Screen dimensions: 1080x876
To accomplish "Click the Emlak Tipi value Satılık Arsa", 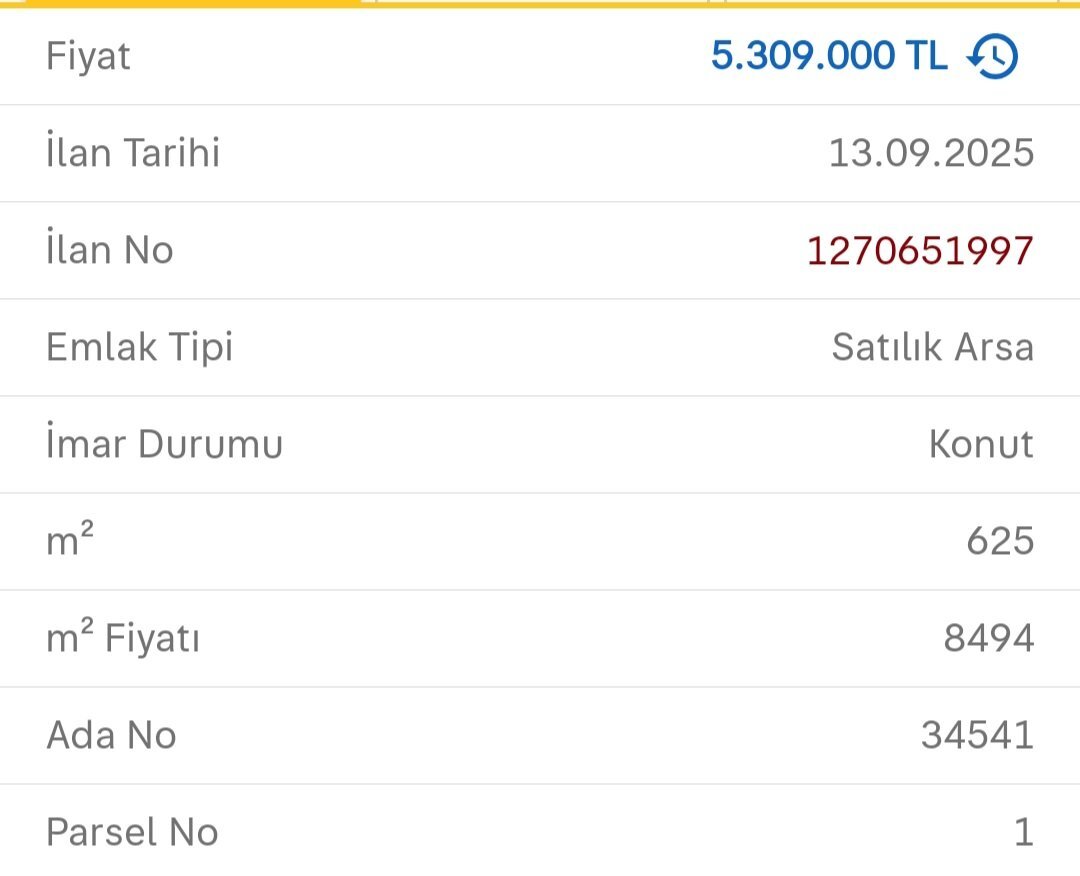I will (933, 347).
